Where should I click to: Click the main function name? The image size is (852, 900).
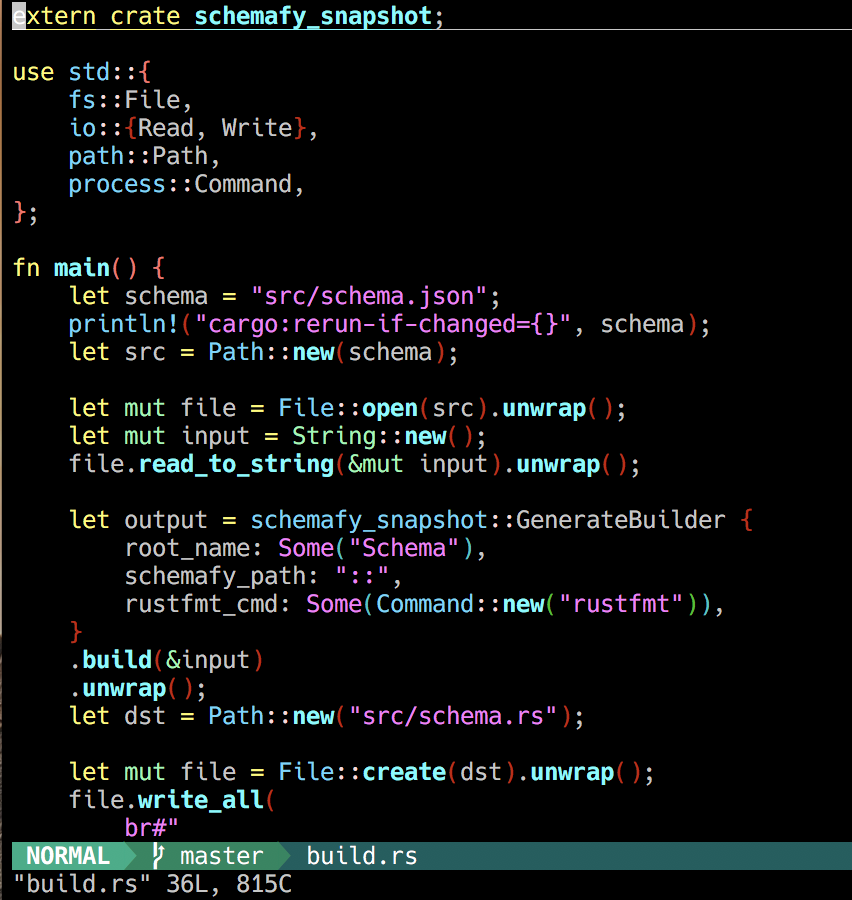[x=82, y=268]
